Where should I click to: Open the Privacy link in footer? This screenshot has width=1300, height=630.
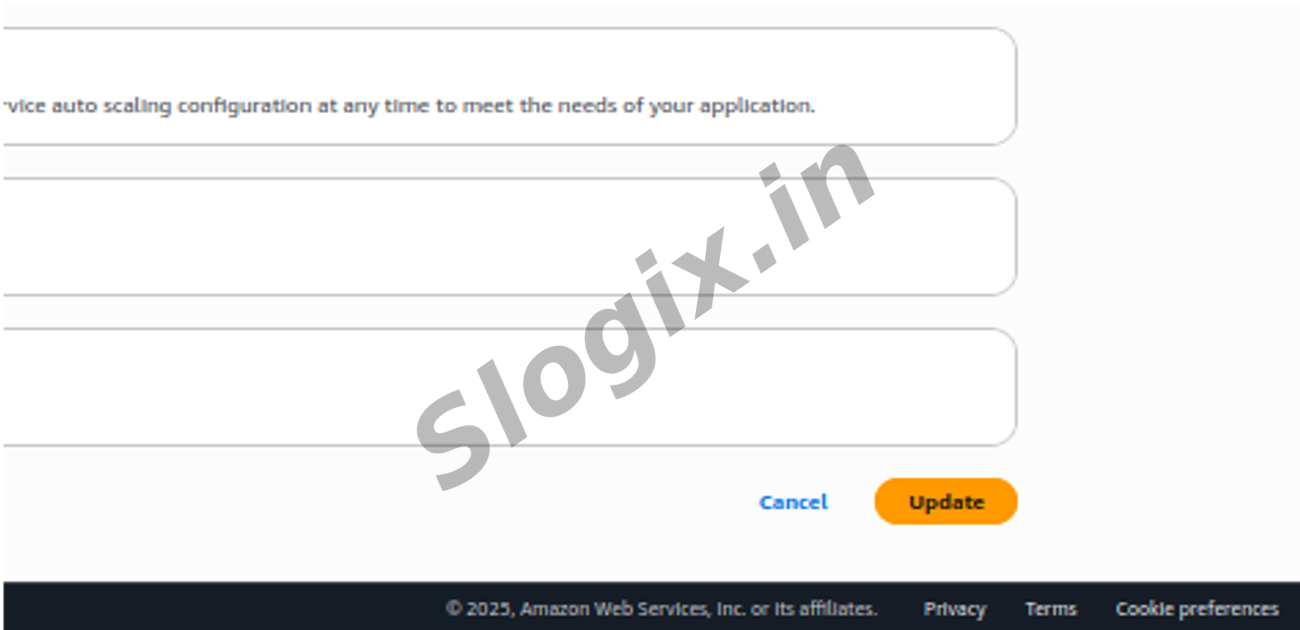click(954, 609)
